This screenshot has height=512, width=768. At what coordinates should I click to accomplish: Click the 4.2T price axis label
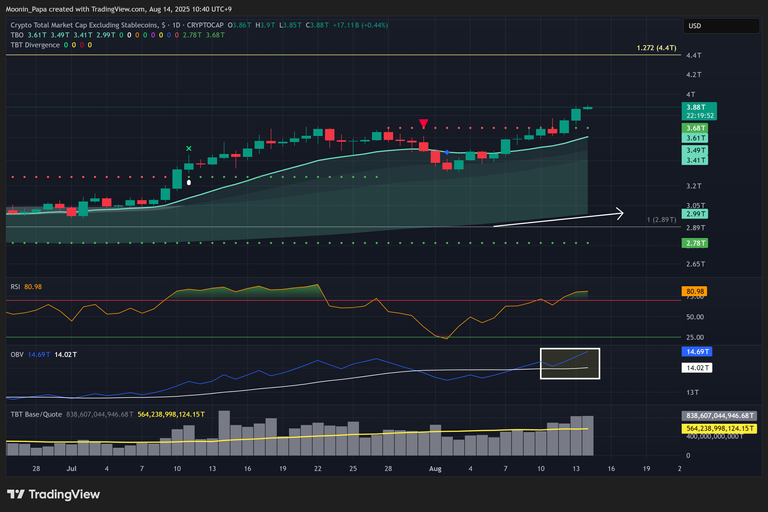point(694,75)
